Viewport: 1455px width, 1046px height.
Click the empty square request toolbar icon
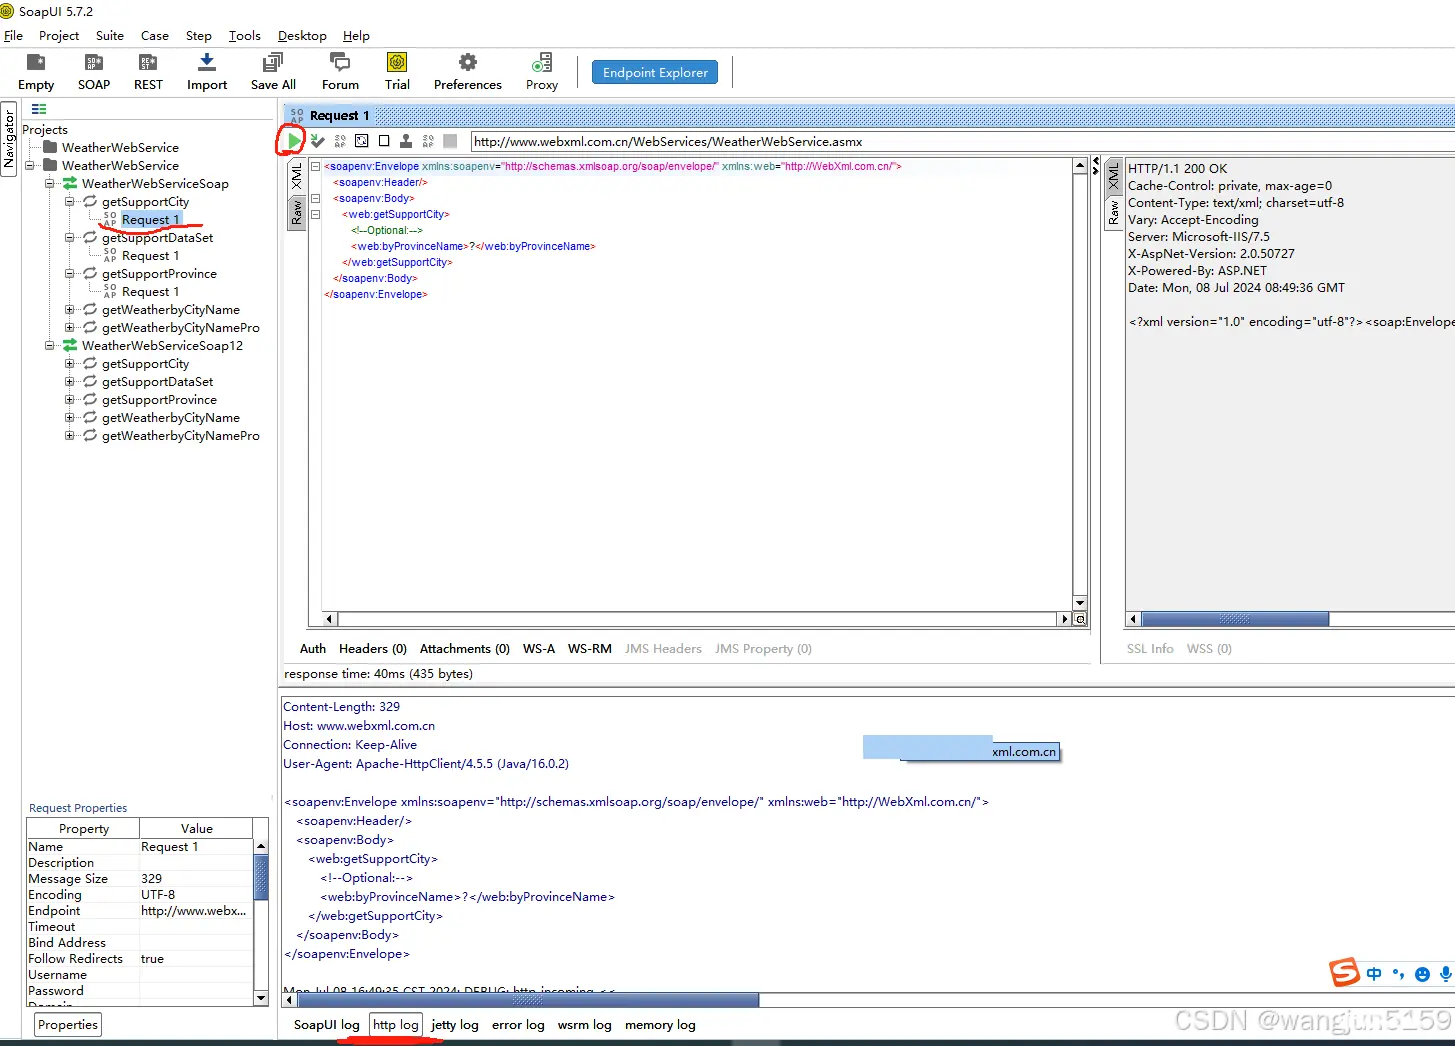pyautogui.click(x=384, y=141)
